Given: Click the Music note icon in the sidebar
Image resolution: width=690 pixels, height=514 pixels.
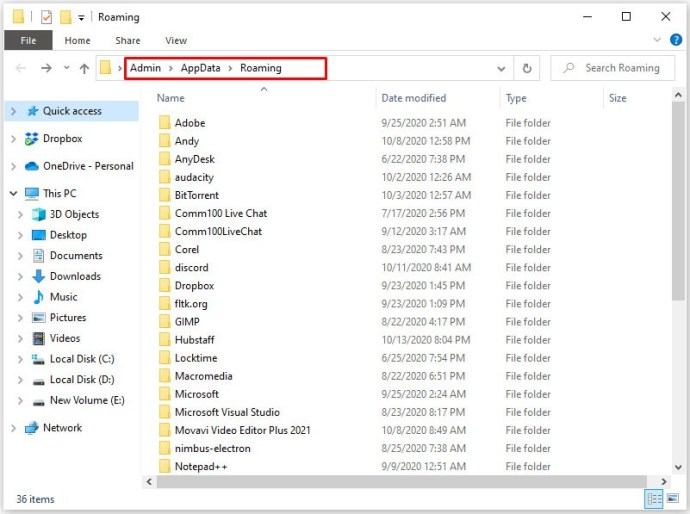Looking at the screenshot, I should point(38,297).
